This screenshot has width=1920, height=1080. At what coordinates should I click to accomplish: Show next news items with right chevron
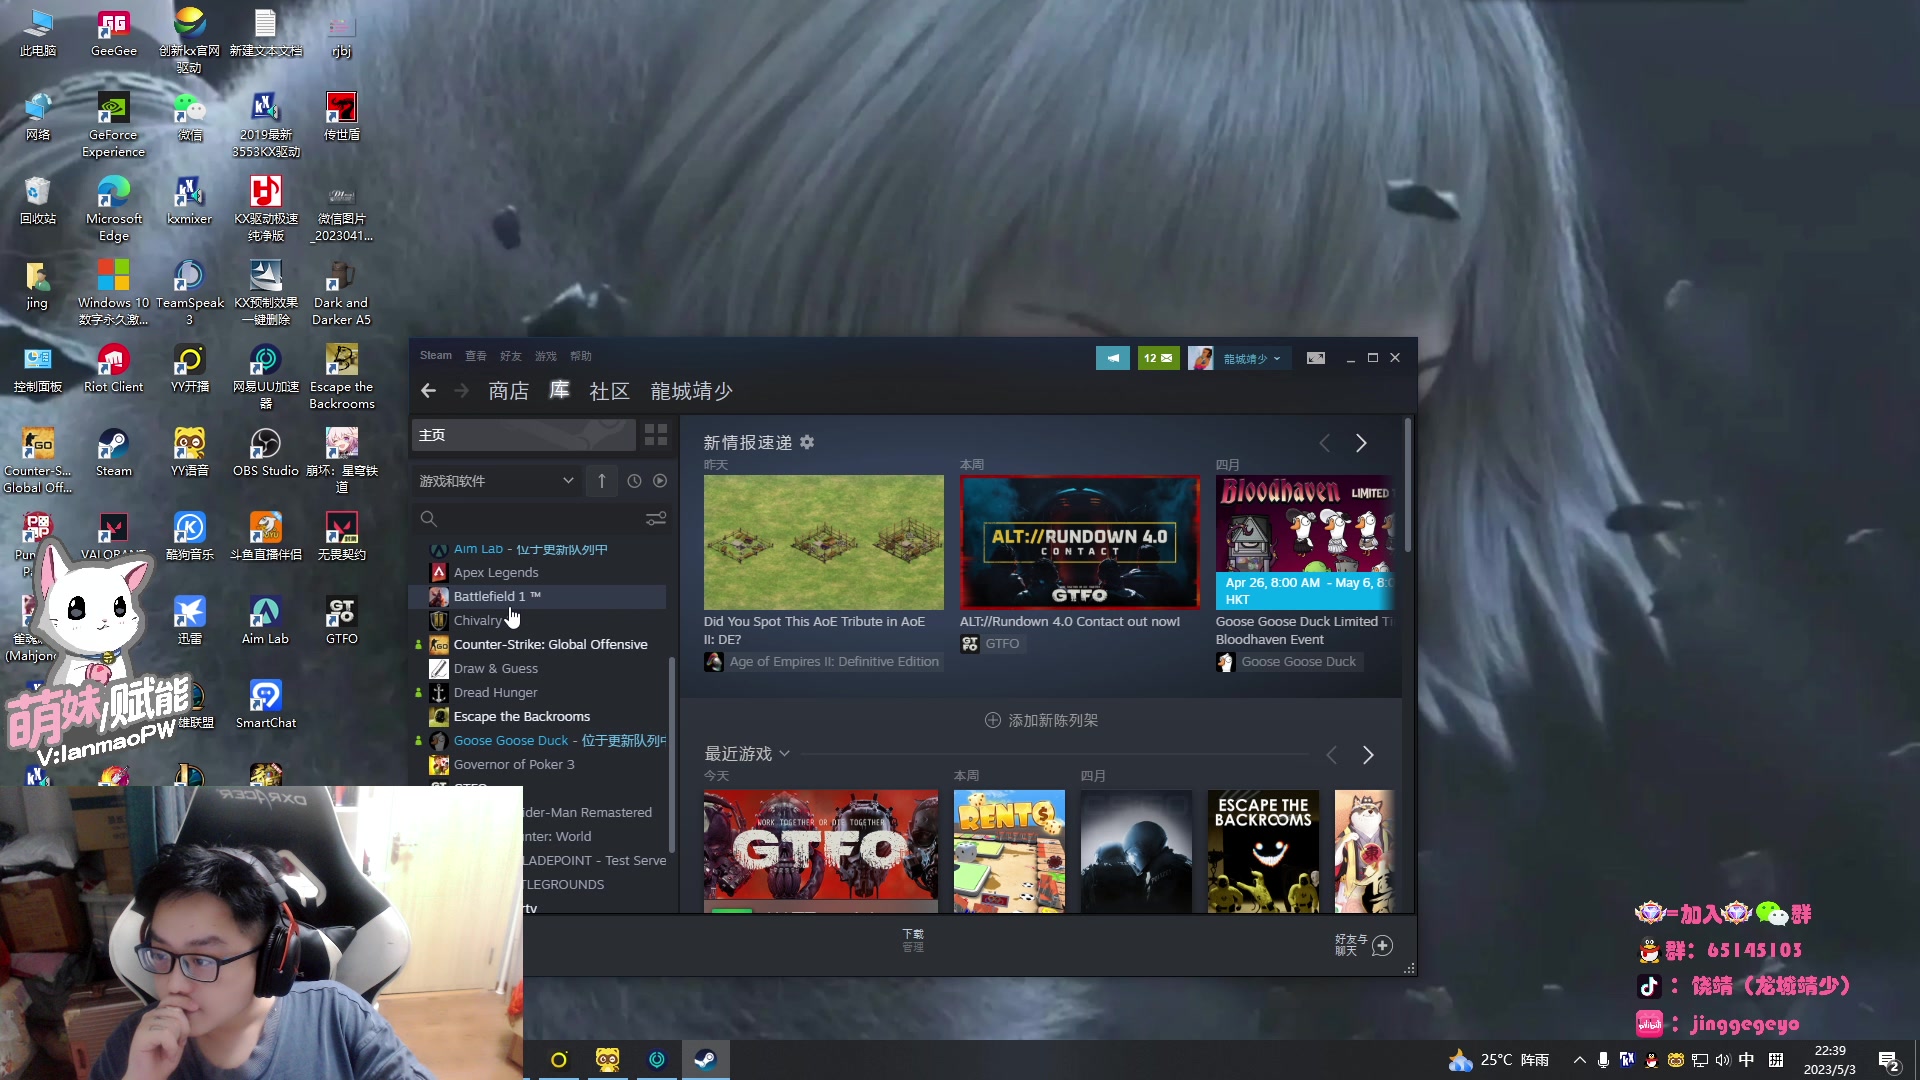coord(1361,443)
